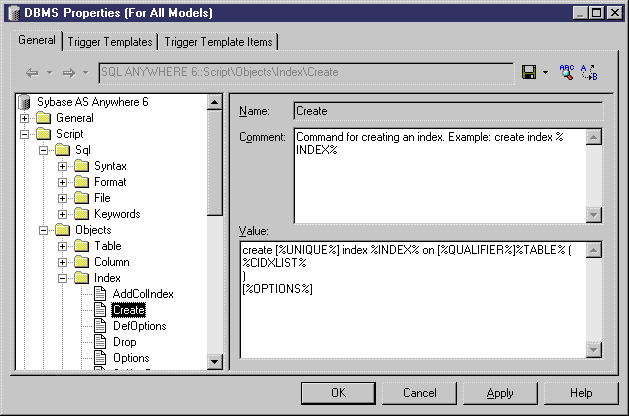The width and height of the screenshot is (629, 416).
Task: Click the Options document icon
Action: 100,358
